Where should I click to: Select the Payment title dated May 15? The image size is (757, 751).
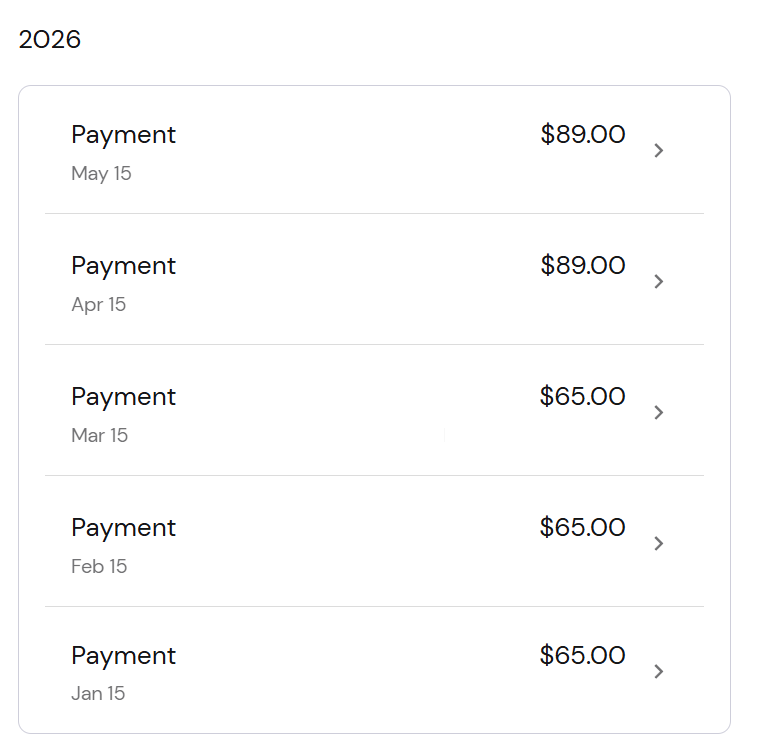(124, 135)
